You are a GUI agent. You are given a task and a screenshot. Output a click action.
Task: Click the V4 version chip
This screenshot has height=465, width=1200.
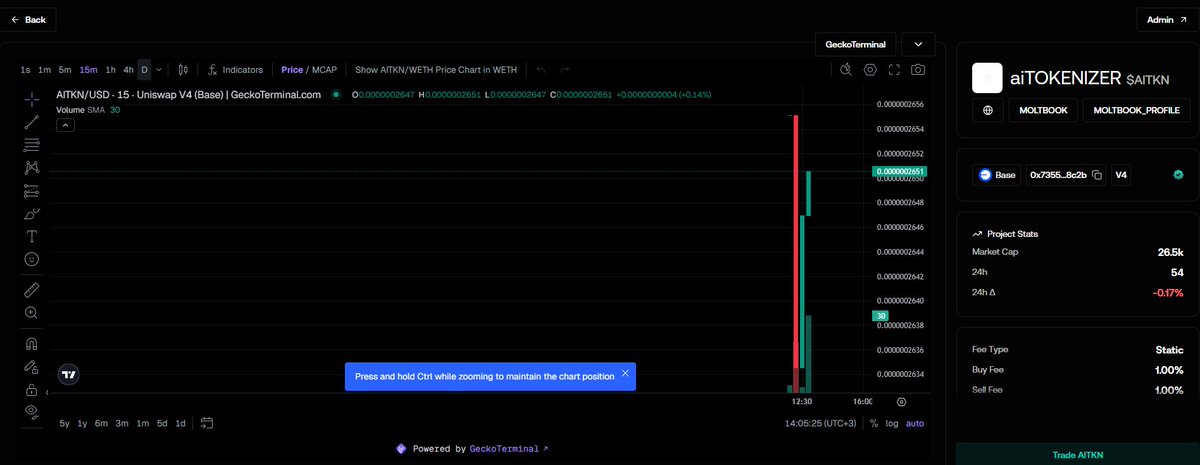click(x=1121, y=175)
